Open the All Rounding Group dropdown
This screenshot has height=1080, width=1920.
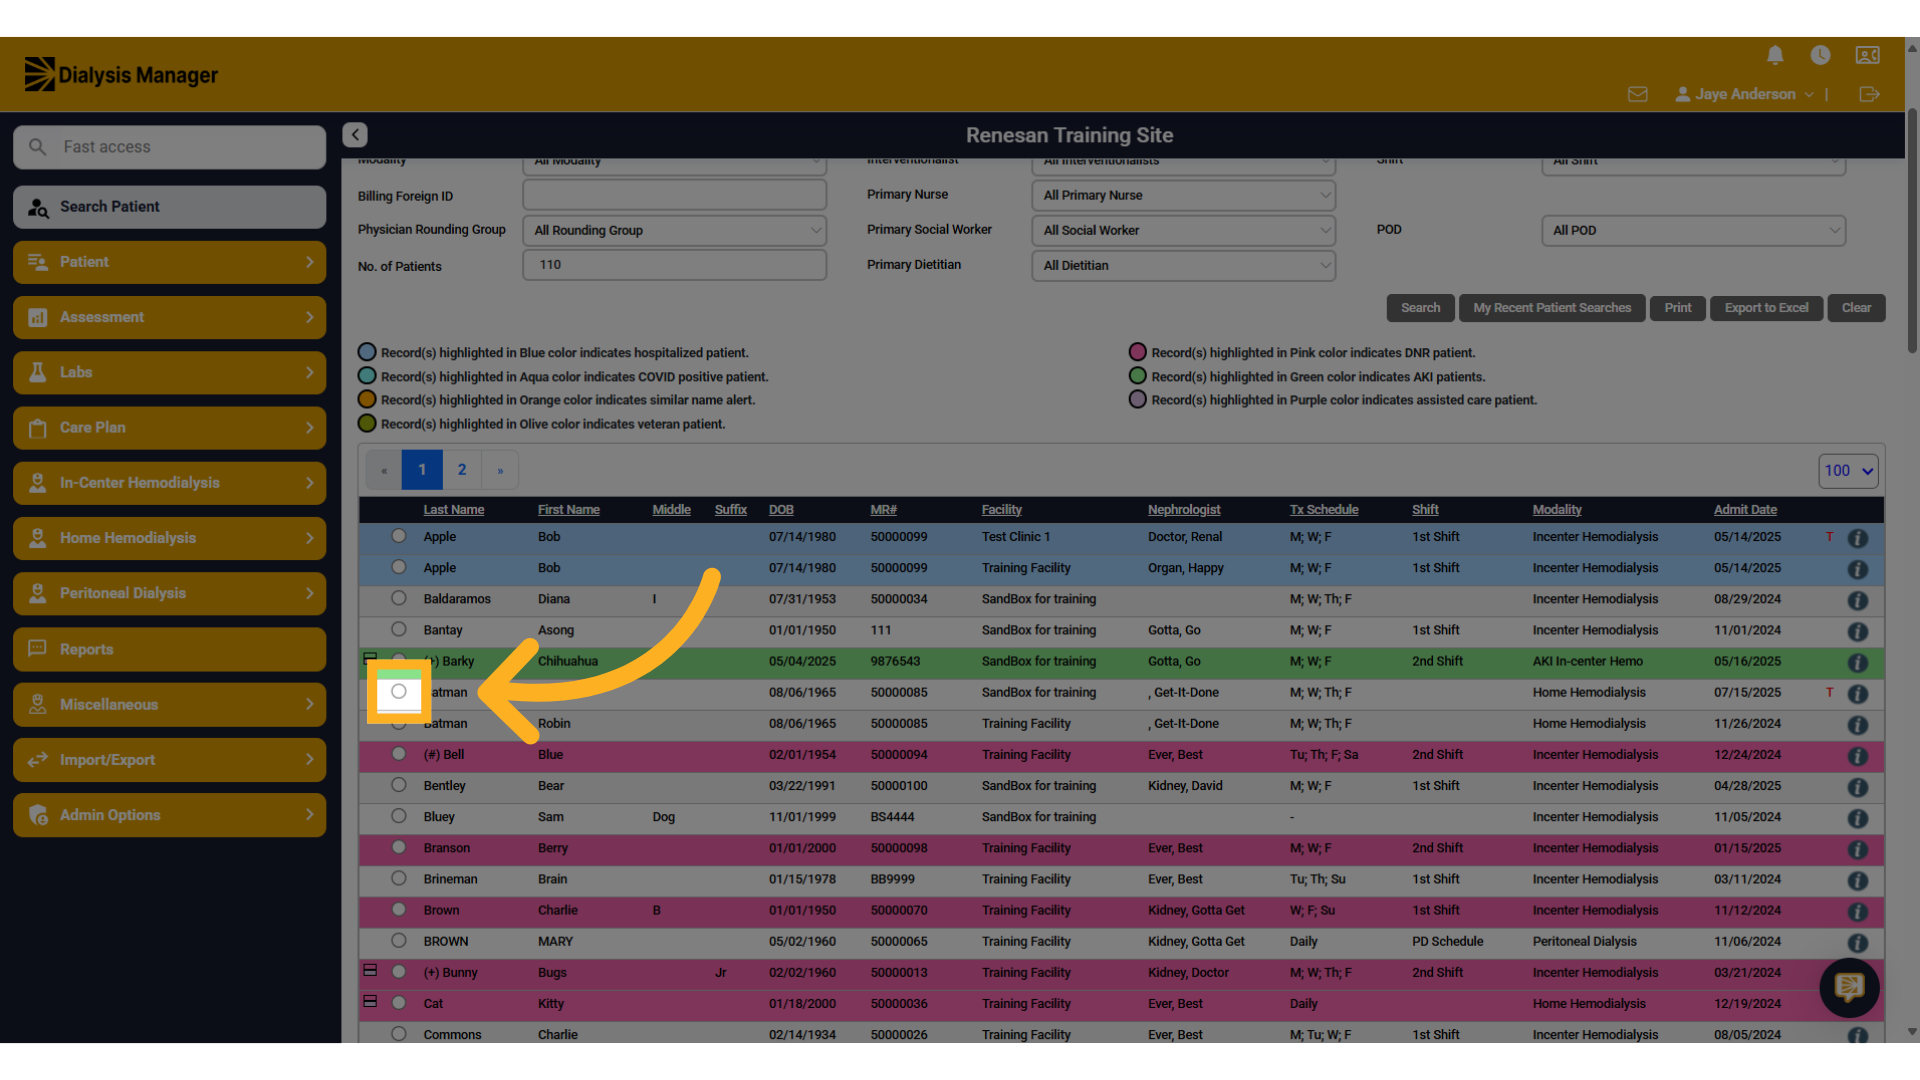[x=675, y=230]
